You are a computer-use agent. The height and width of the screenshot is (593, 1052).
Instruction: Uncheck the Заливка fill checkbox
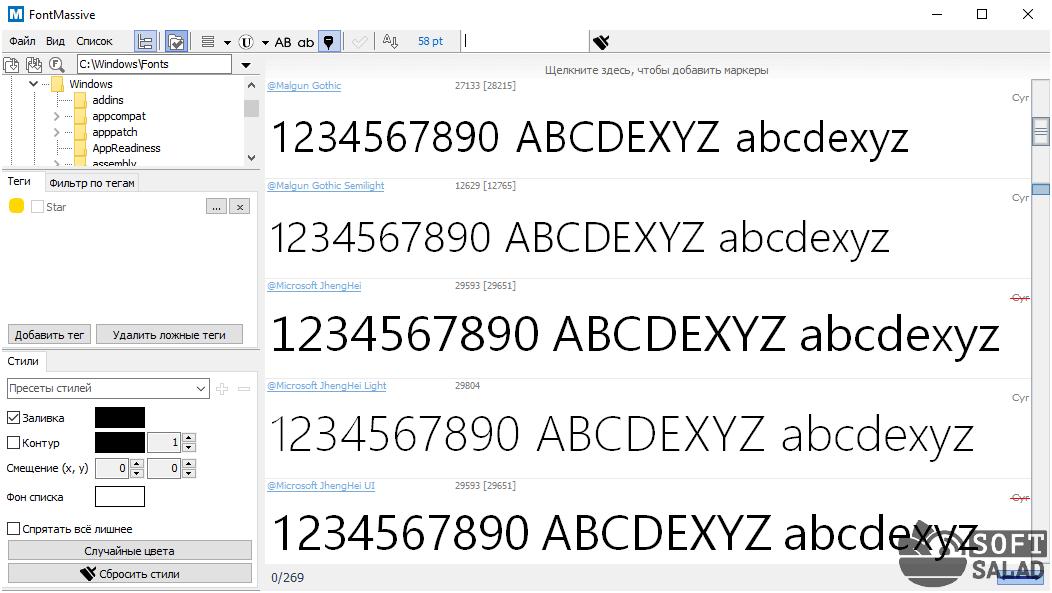point(14,418)
